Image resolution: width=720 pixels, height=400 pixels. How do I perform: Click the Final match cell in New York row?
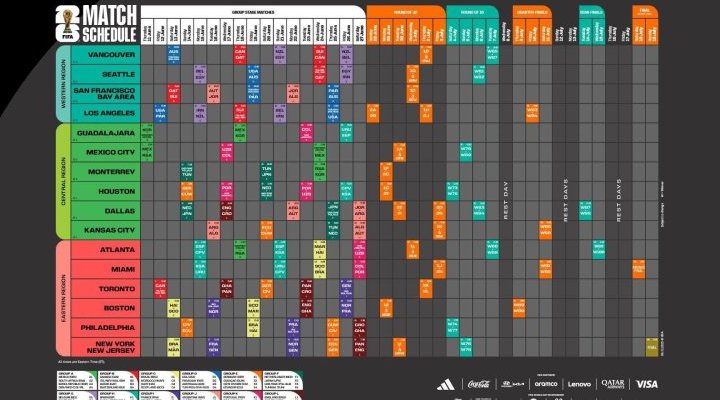click(x=652, y=347)
